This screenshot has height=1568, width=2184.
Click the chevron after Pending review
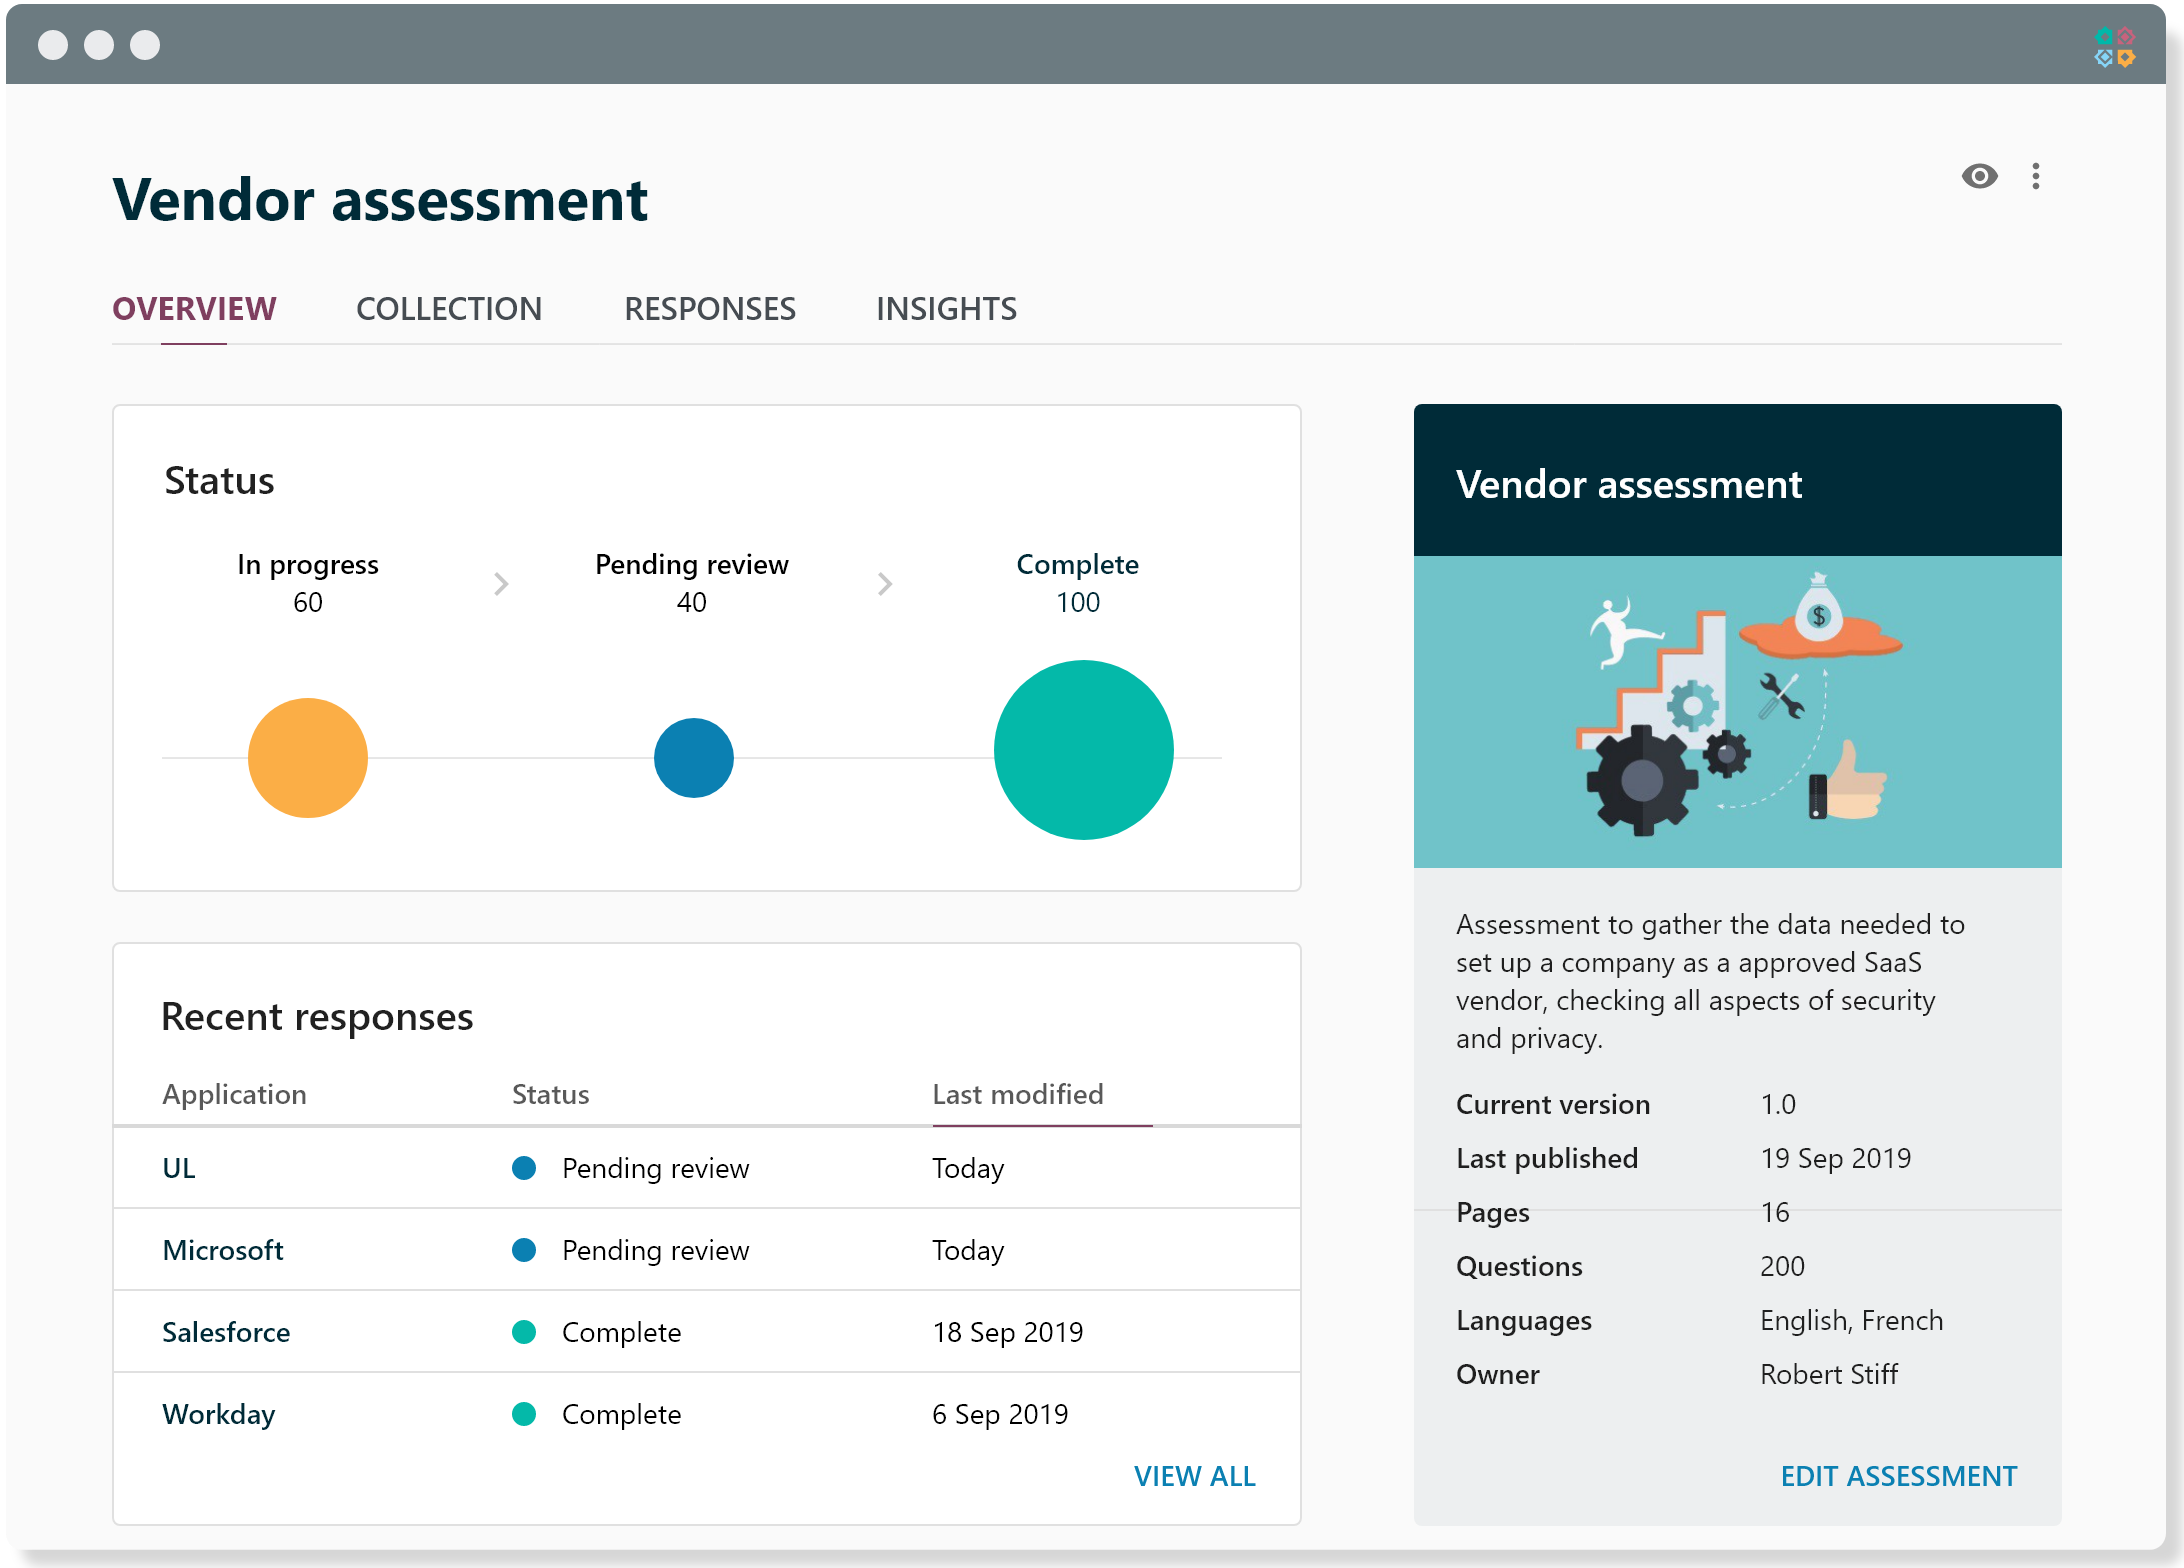(884, 584)
